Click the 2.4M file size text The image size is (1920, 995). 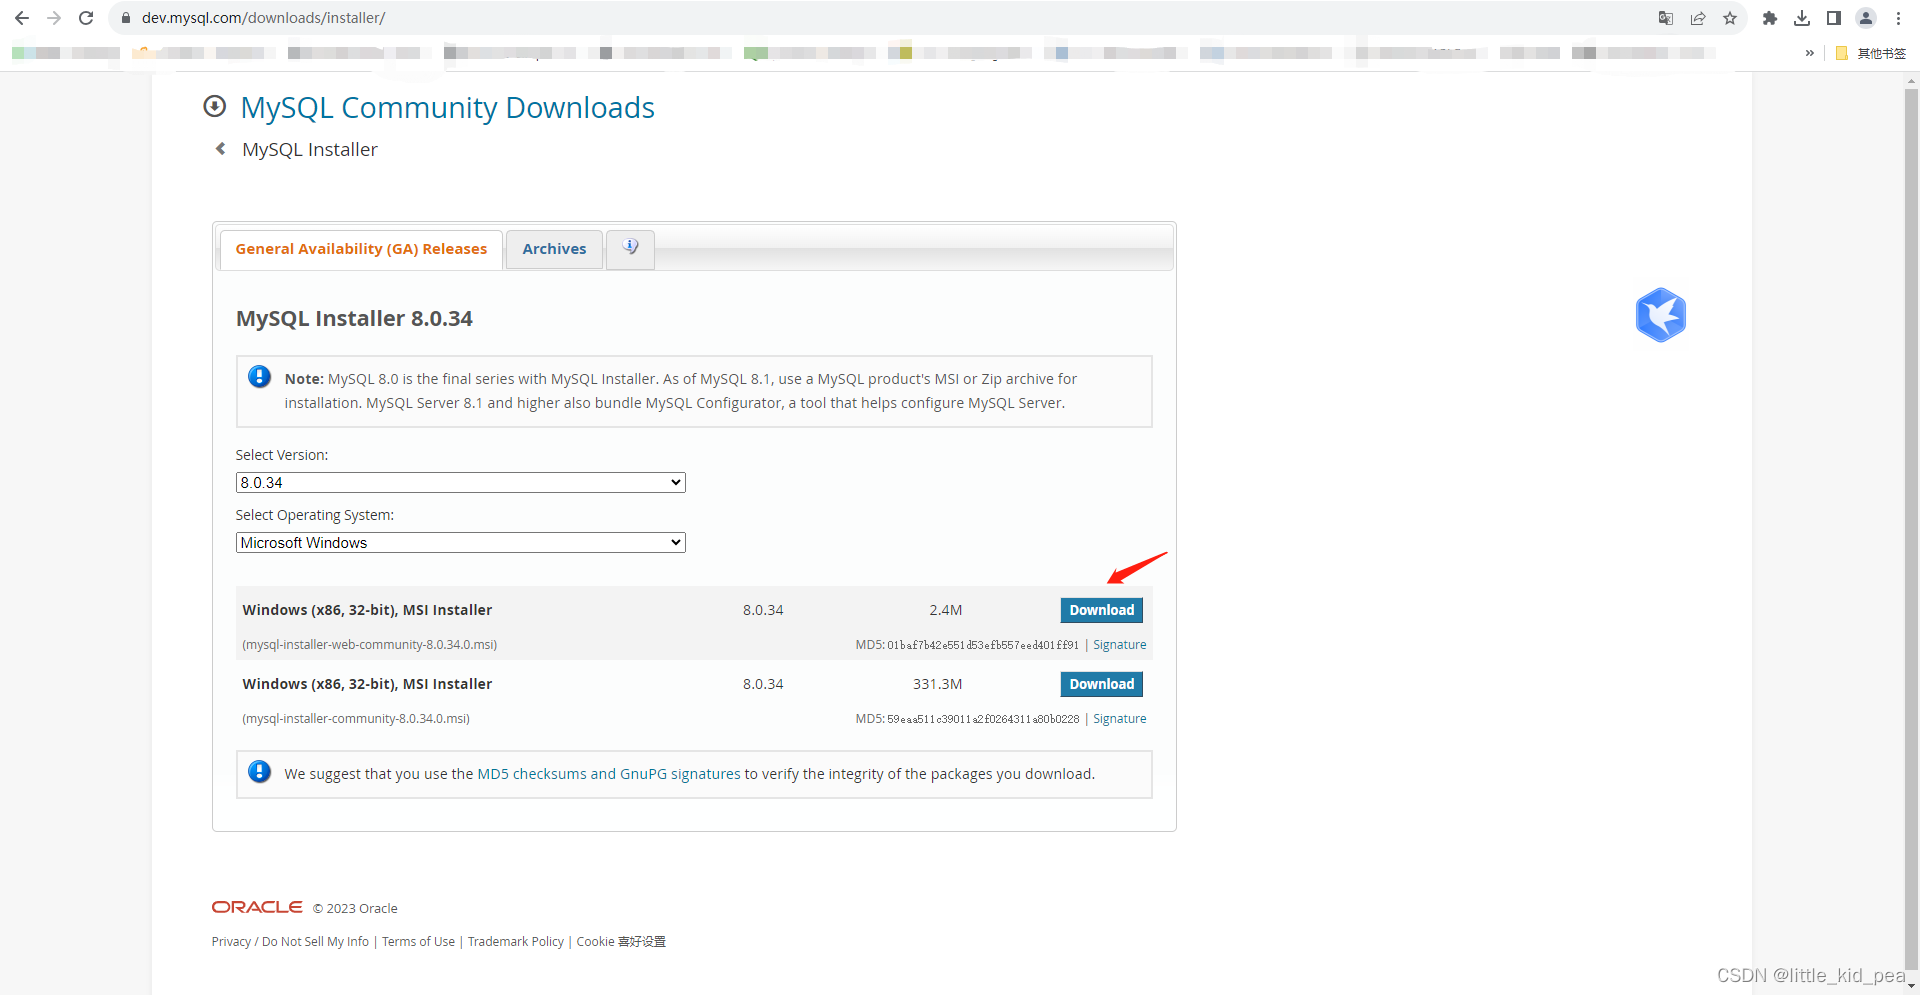945,610
